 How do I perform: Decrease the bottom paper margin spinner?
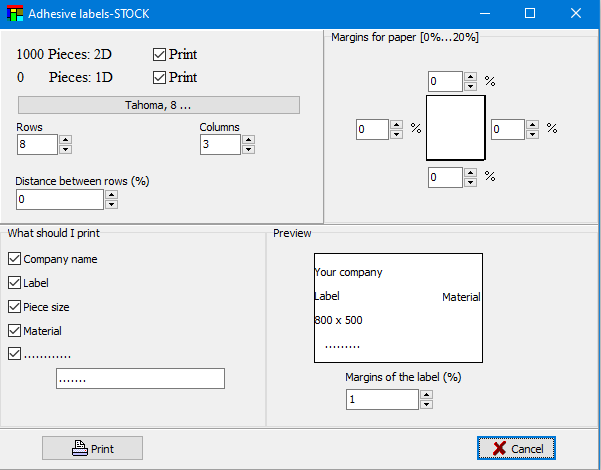click(470, 182)
